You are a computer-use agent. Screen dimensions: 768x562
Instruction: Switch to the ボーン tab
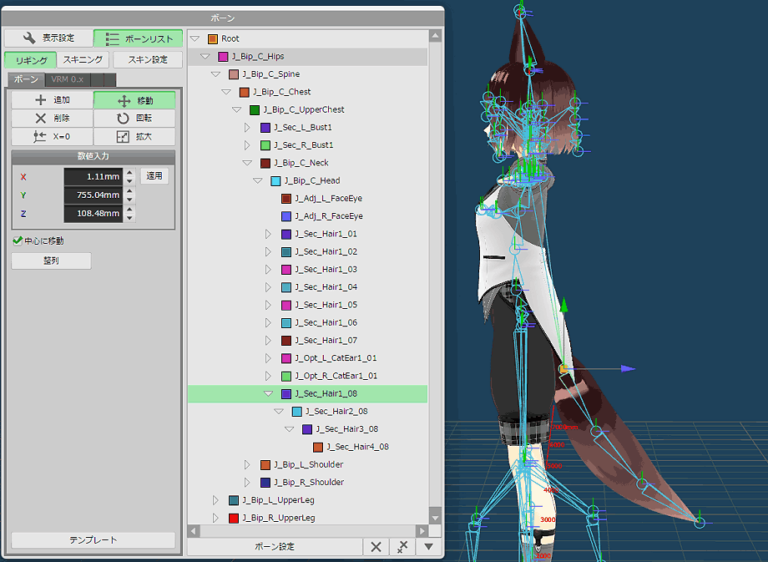click(25, 79)
